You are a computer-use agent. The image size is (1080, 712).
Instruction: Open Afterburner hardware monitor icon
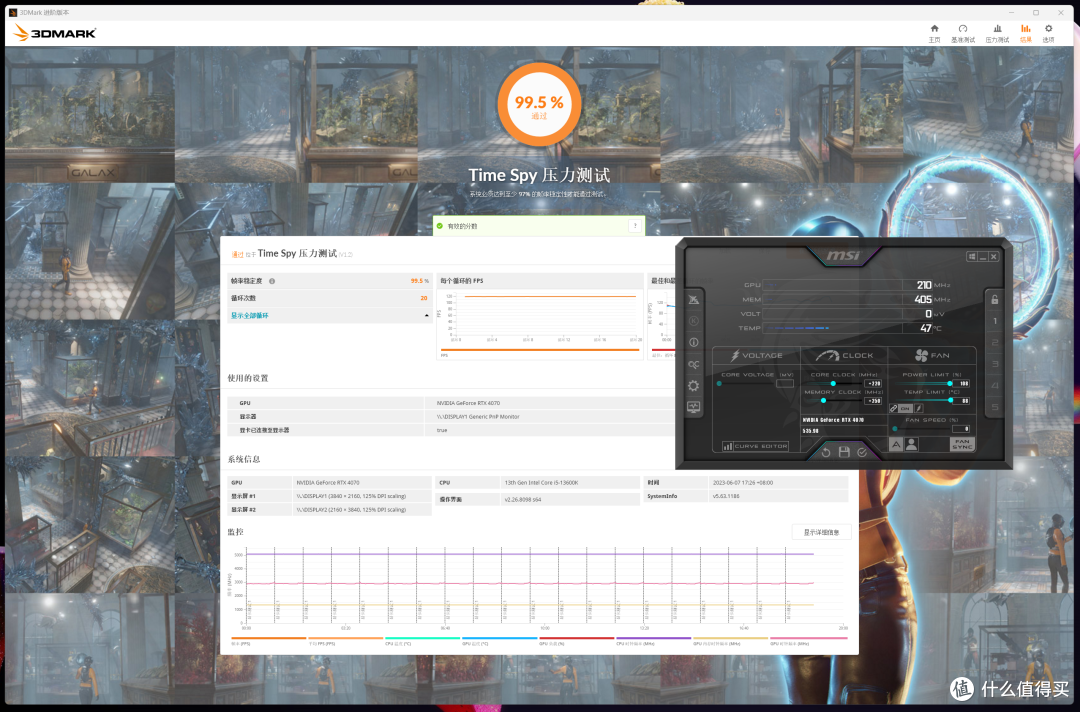point(694,407)
